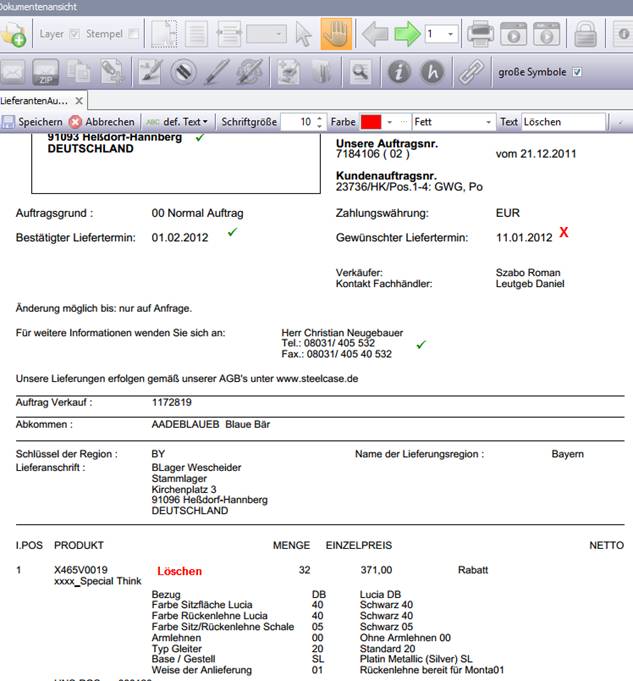Toggle the Layer checkbox
This screenshot has width=633, height=681.
[75, 34]
